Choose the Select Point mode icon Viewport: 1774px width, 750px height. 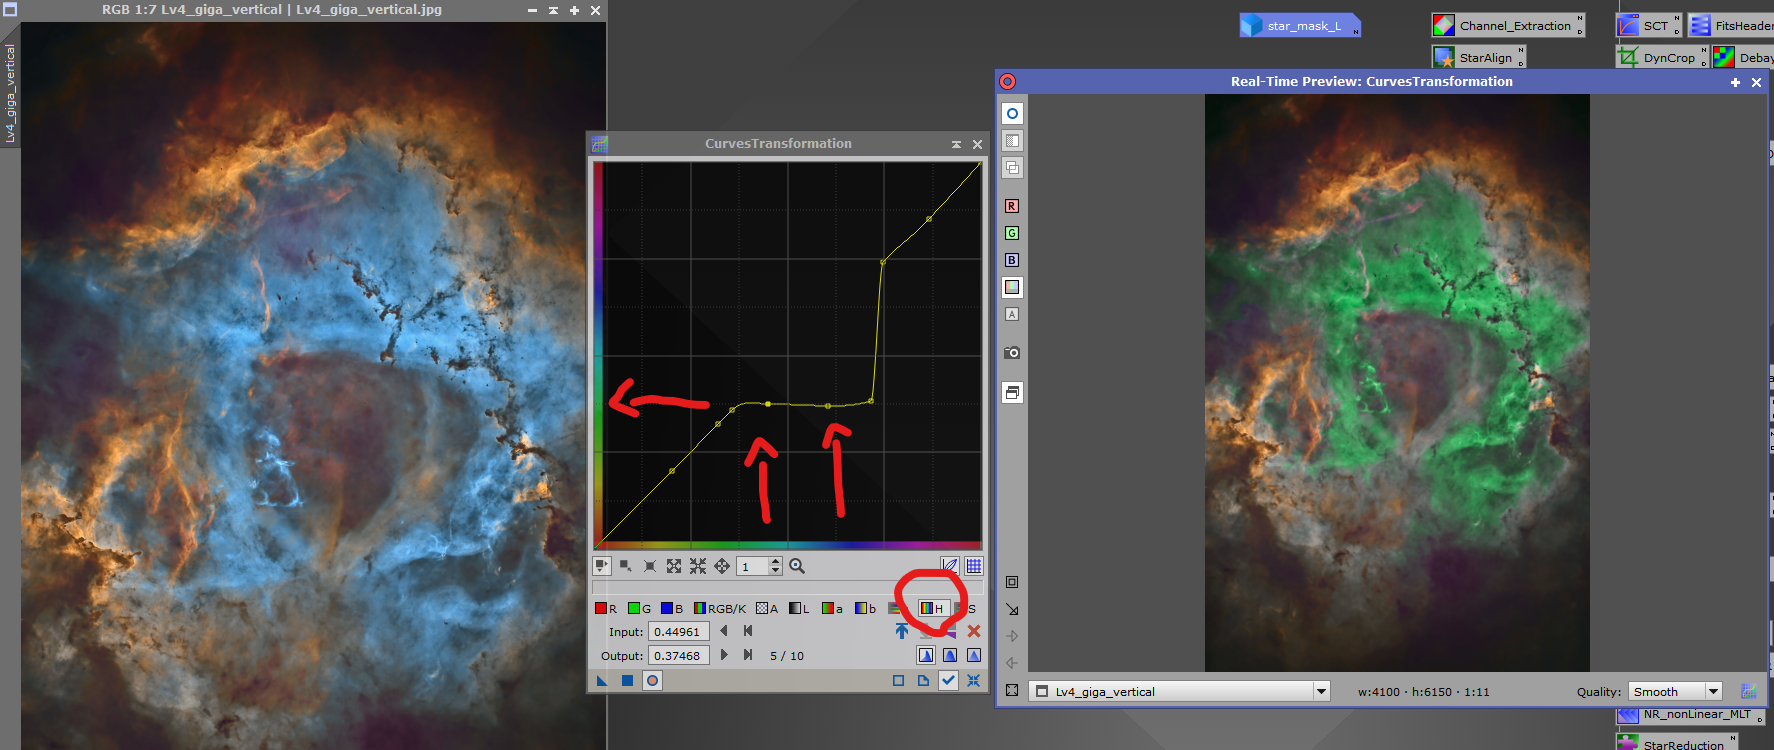pyautogui.click(x=626, y=566)
